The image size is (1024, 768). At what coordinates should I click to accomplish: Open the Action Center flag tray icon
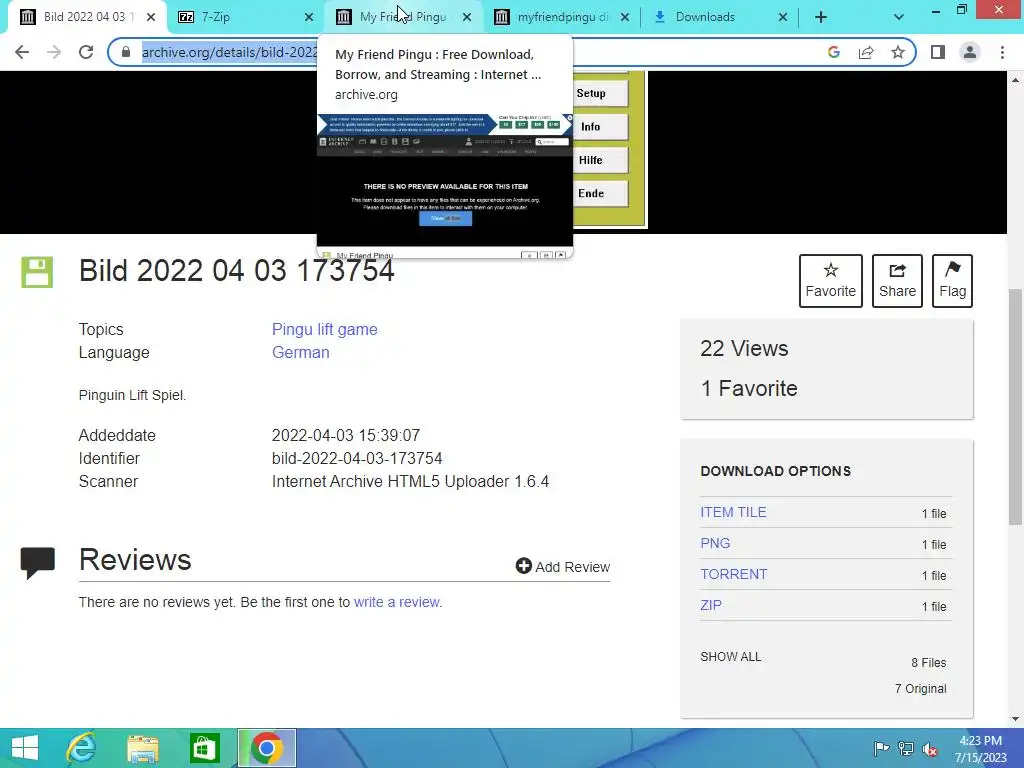click(881, 748)
